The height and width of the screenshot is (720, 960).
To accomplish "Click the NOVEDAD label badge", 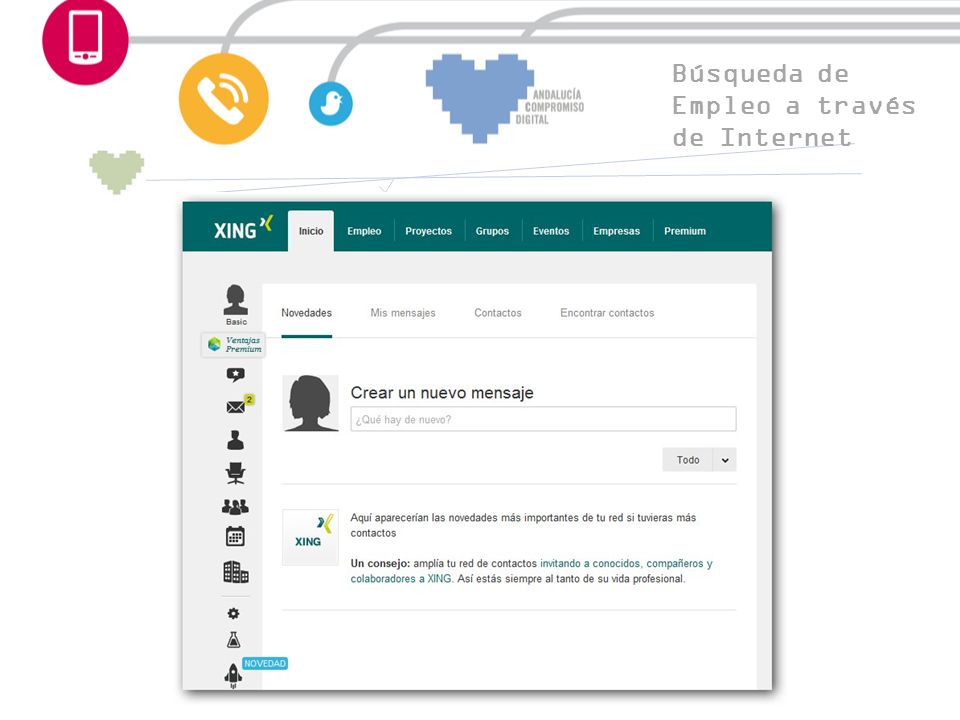I will [265, 664].
